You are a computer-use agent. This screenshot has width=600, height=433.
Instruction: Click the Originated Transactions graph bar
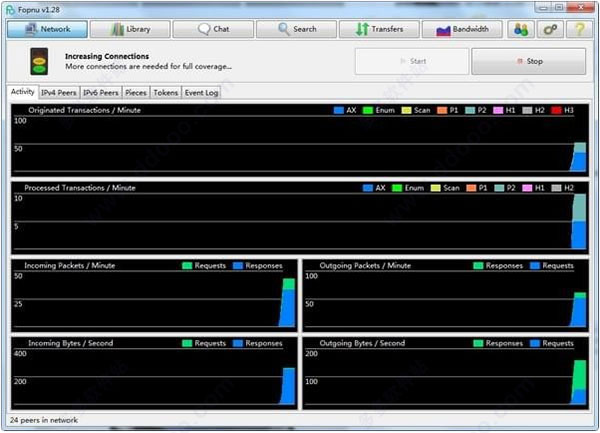coord(579,157)
